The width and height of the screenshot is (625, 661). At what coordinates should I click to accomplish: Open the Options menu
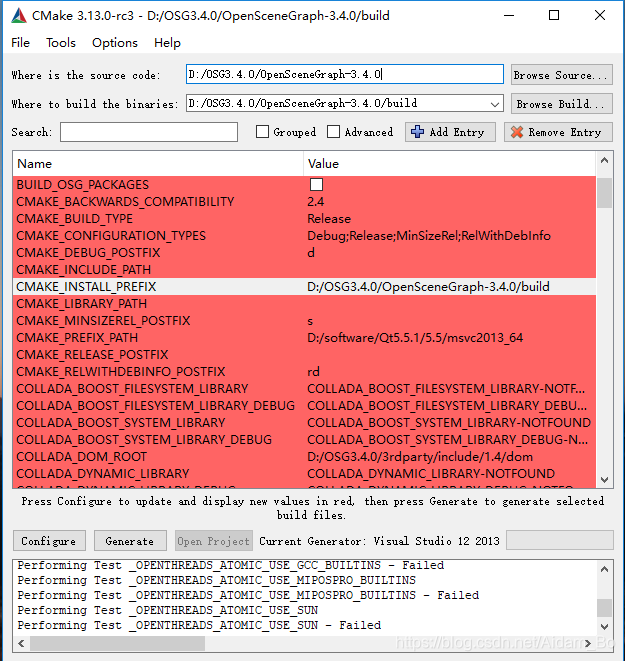click(x=115, y=43)
